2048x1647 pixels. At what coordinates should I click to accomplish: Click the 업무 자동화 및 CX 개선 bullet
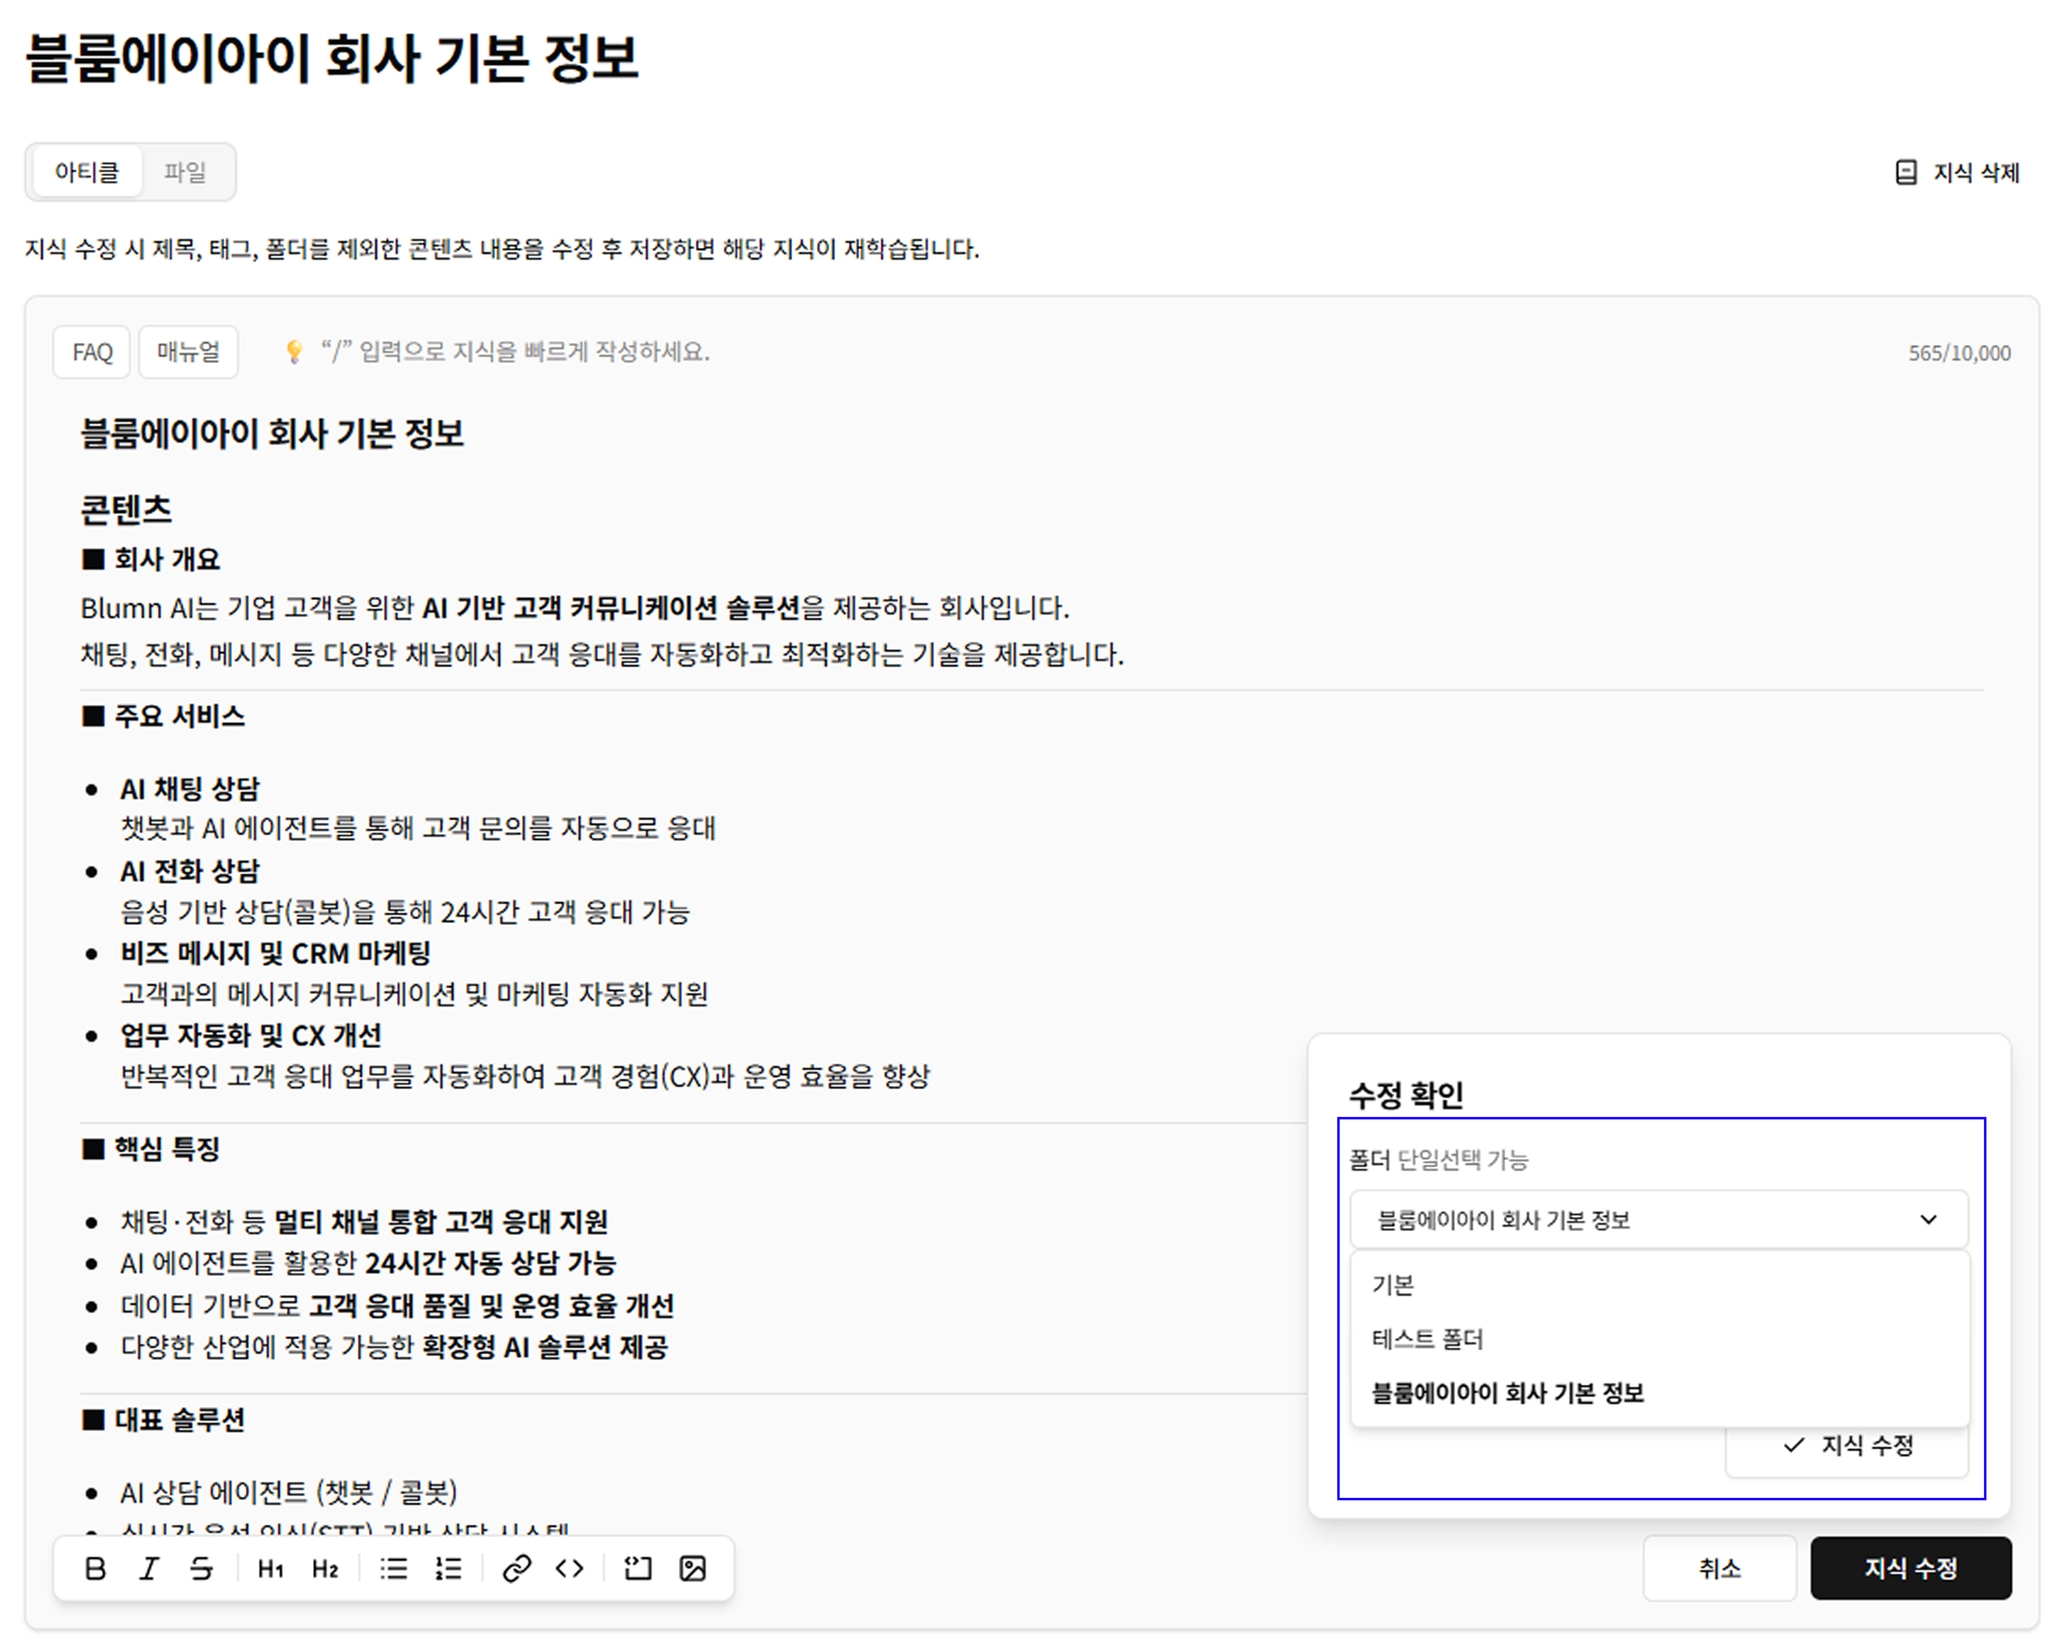tap(251, 1035)
